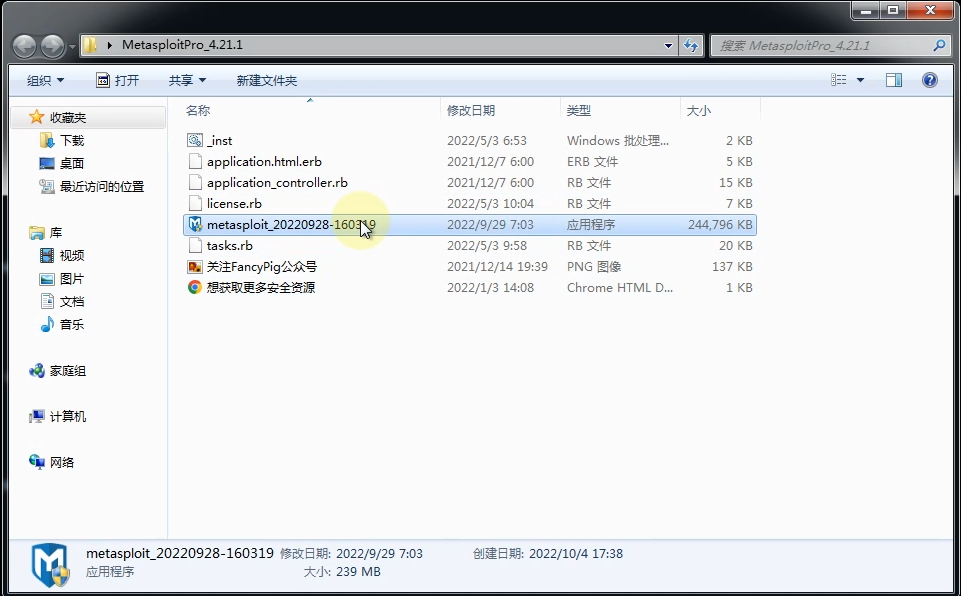This screenshot has height=596, width=961.
Task: Open the 文档 library
Action: 72,301
